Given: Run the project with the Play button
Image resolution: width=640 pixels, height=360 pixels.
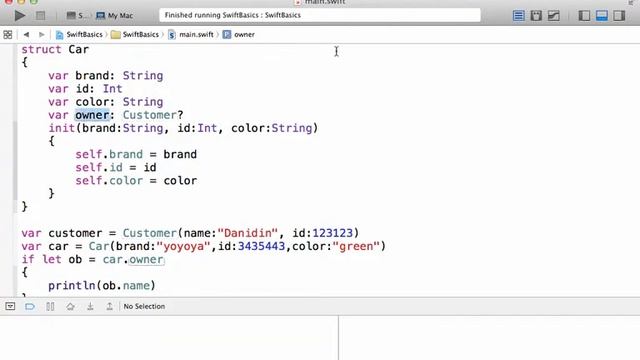Looking at the screenshot, I should point(19,16).
